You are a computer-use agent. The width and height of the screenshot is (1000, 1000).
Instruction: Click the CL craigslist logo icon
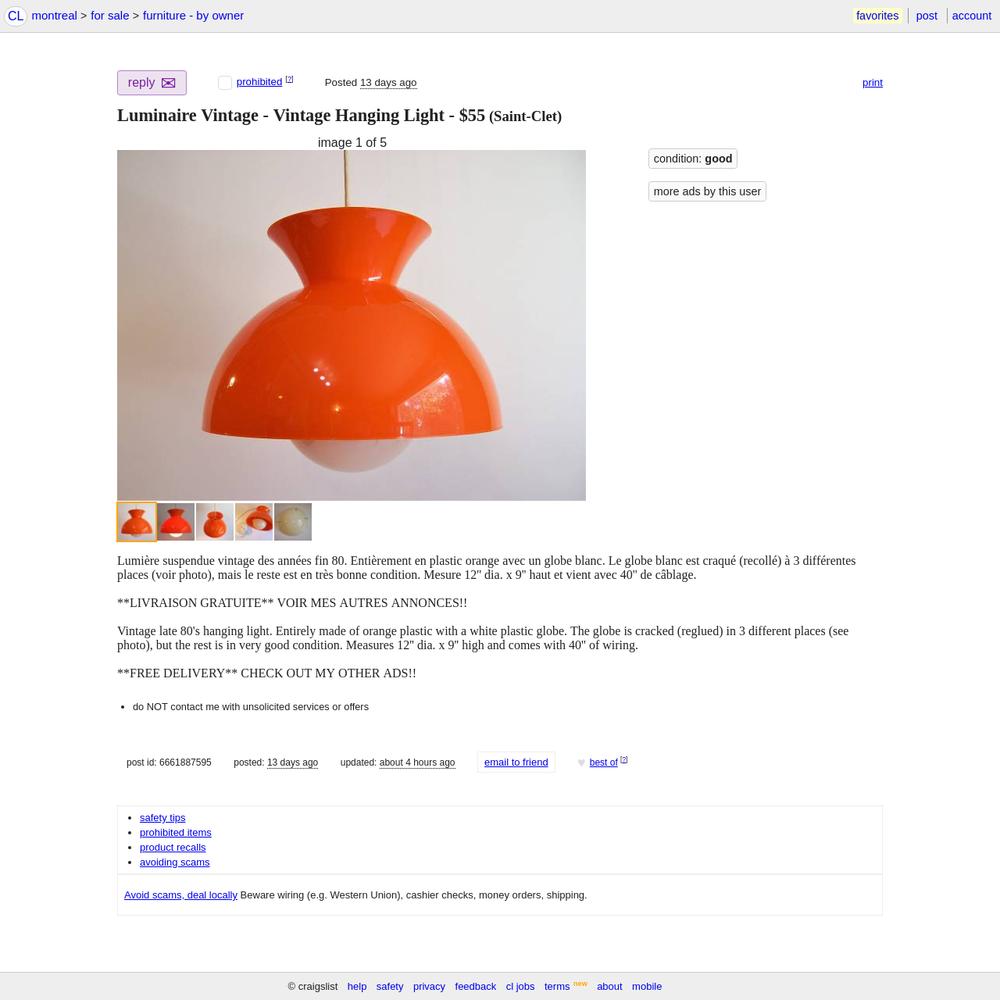[15, 16]
